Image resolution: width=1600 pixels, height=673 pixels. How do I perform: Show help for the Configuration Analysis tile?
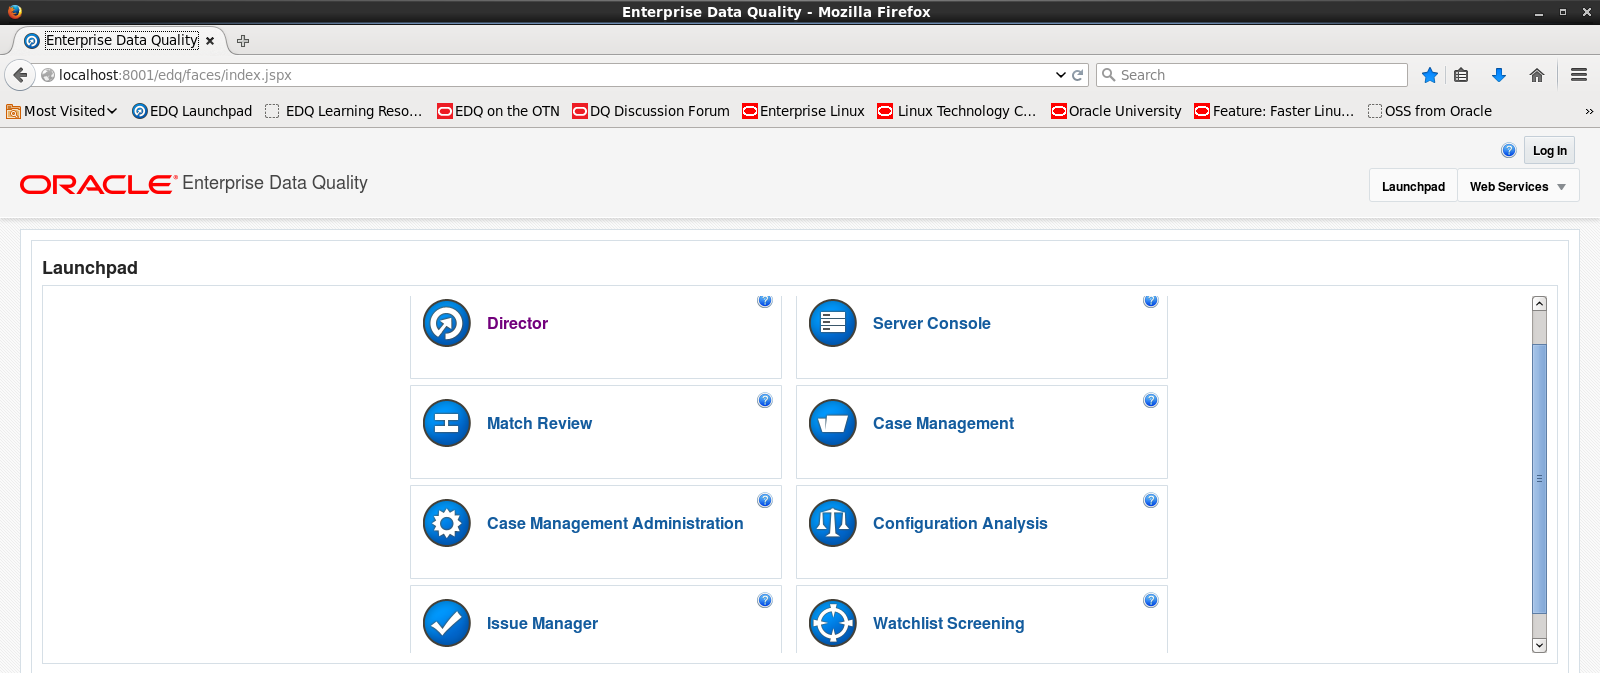[x=1151, y=501]
